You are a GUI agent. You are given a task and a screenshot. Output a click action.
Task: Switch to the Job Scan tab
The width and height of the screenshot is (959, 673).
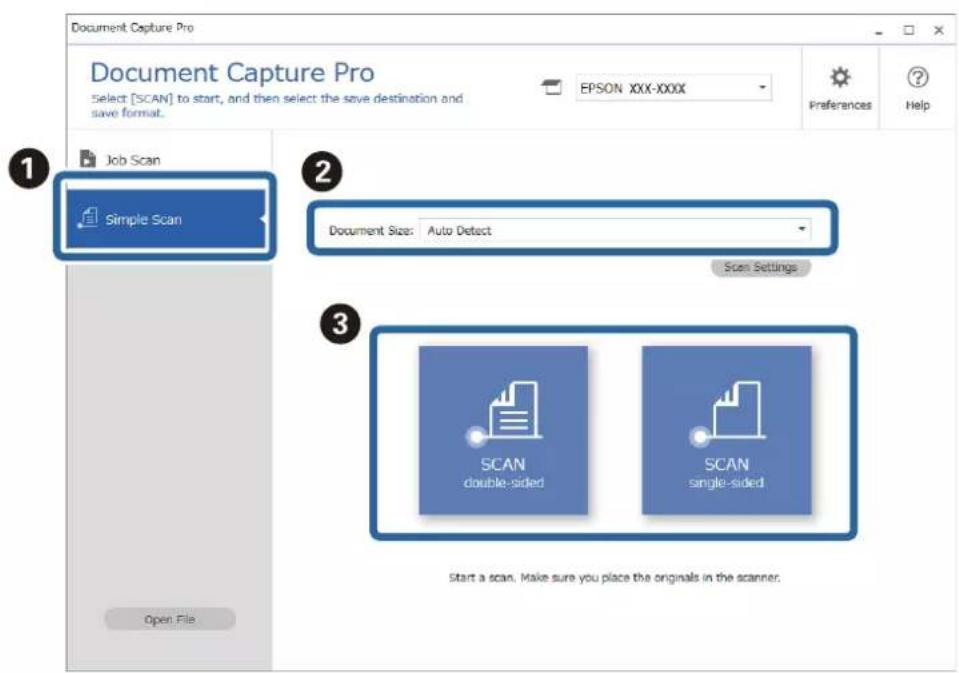click(x=169, y=160)
